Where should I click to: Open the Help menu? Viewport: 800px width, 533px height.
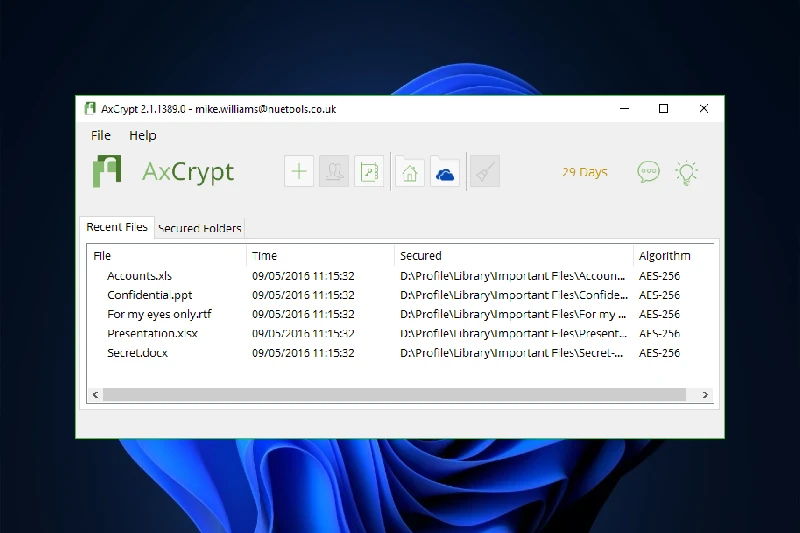click(142, 136)
